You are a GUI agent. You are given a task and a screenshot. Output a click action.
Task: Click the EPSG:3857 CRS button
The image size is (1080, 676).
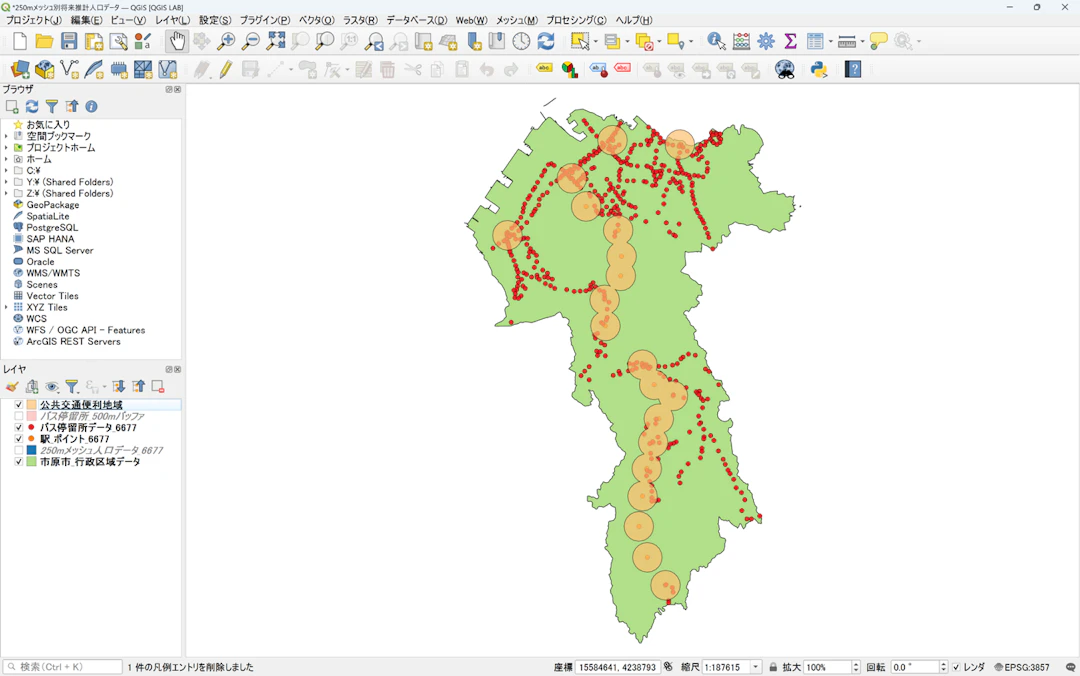point(1024,667)
